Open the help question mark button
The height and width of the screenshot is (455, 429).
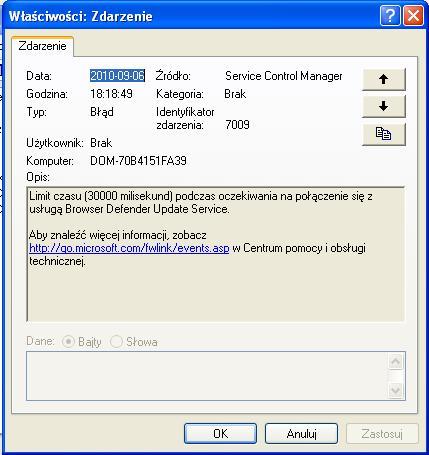point(390,15)
